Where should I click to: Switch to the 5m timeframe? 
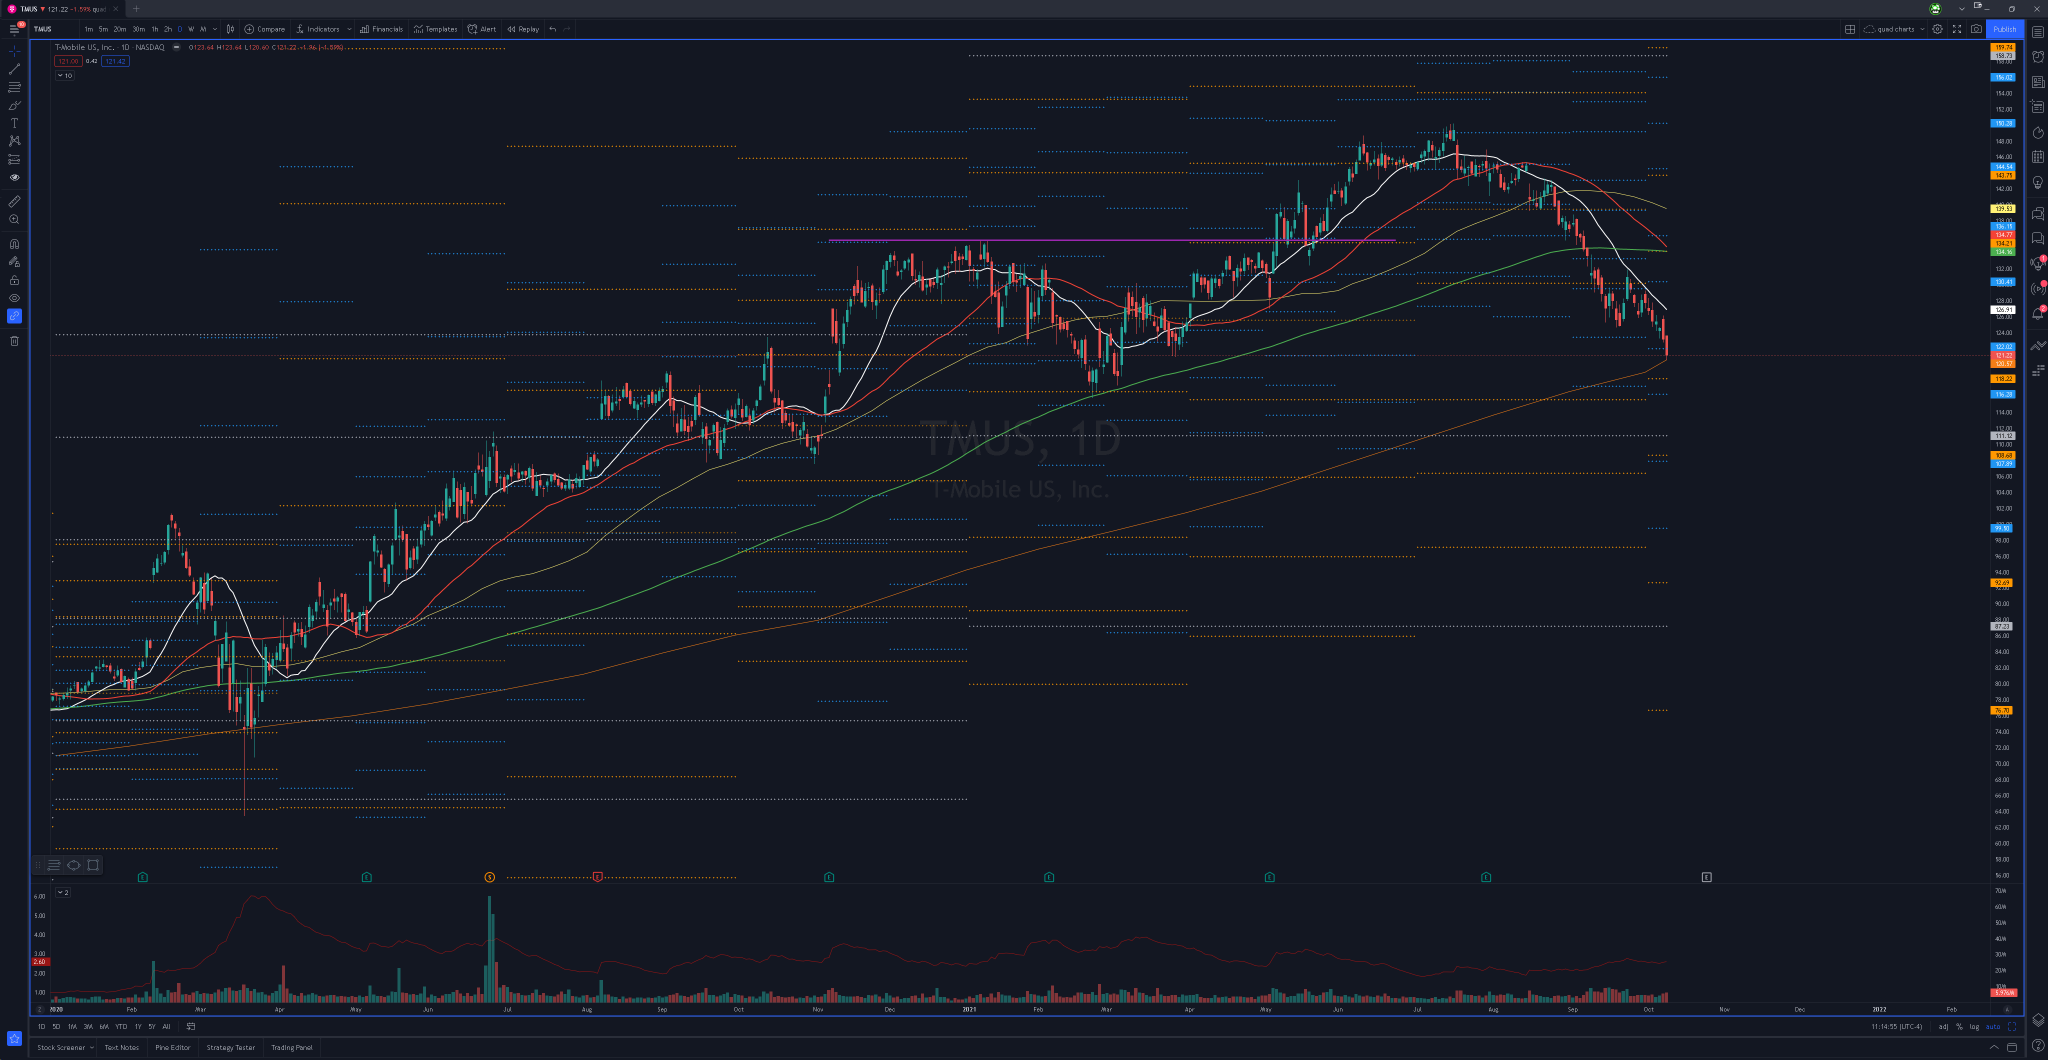click(x=103, y=29)
